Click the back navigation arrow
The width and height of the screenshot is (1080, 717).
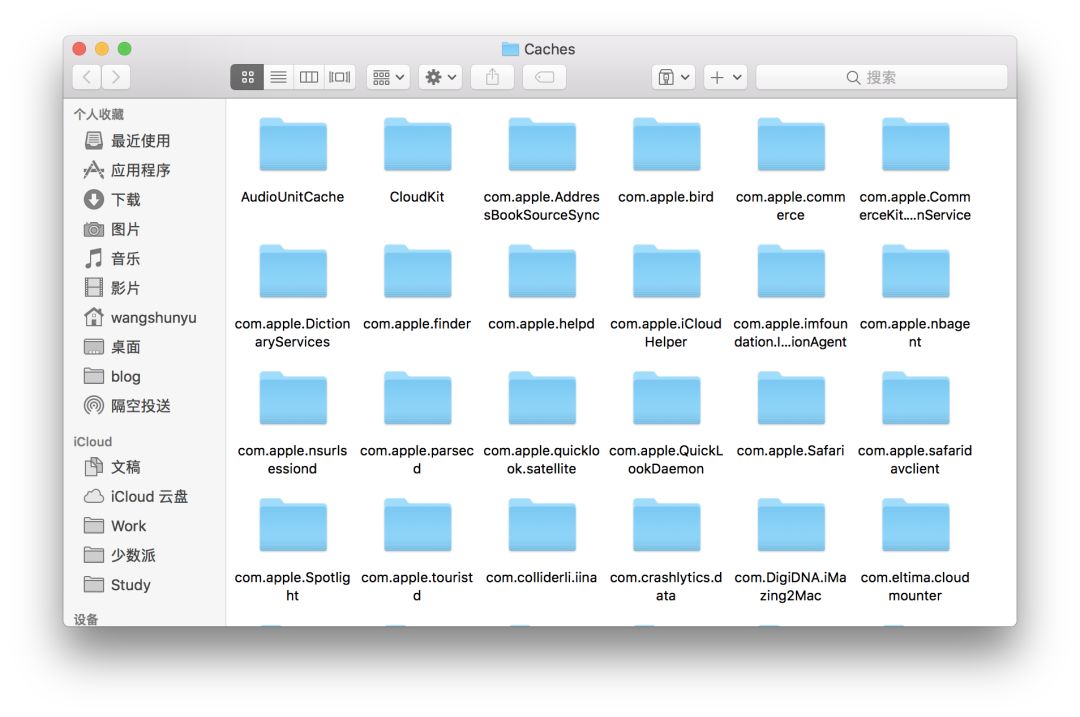click(87, 77)
